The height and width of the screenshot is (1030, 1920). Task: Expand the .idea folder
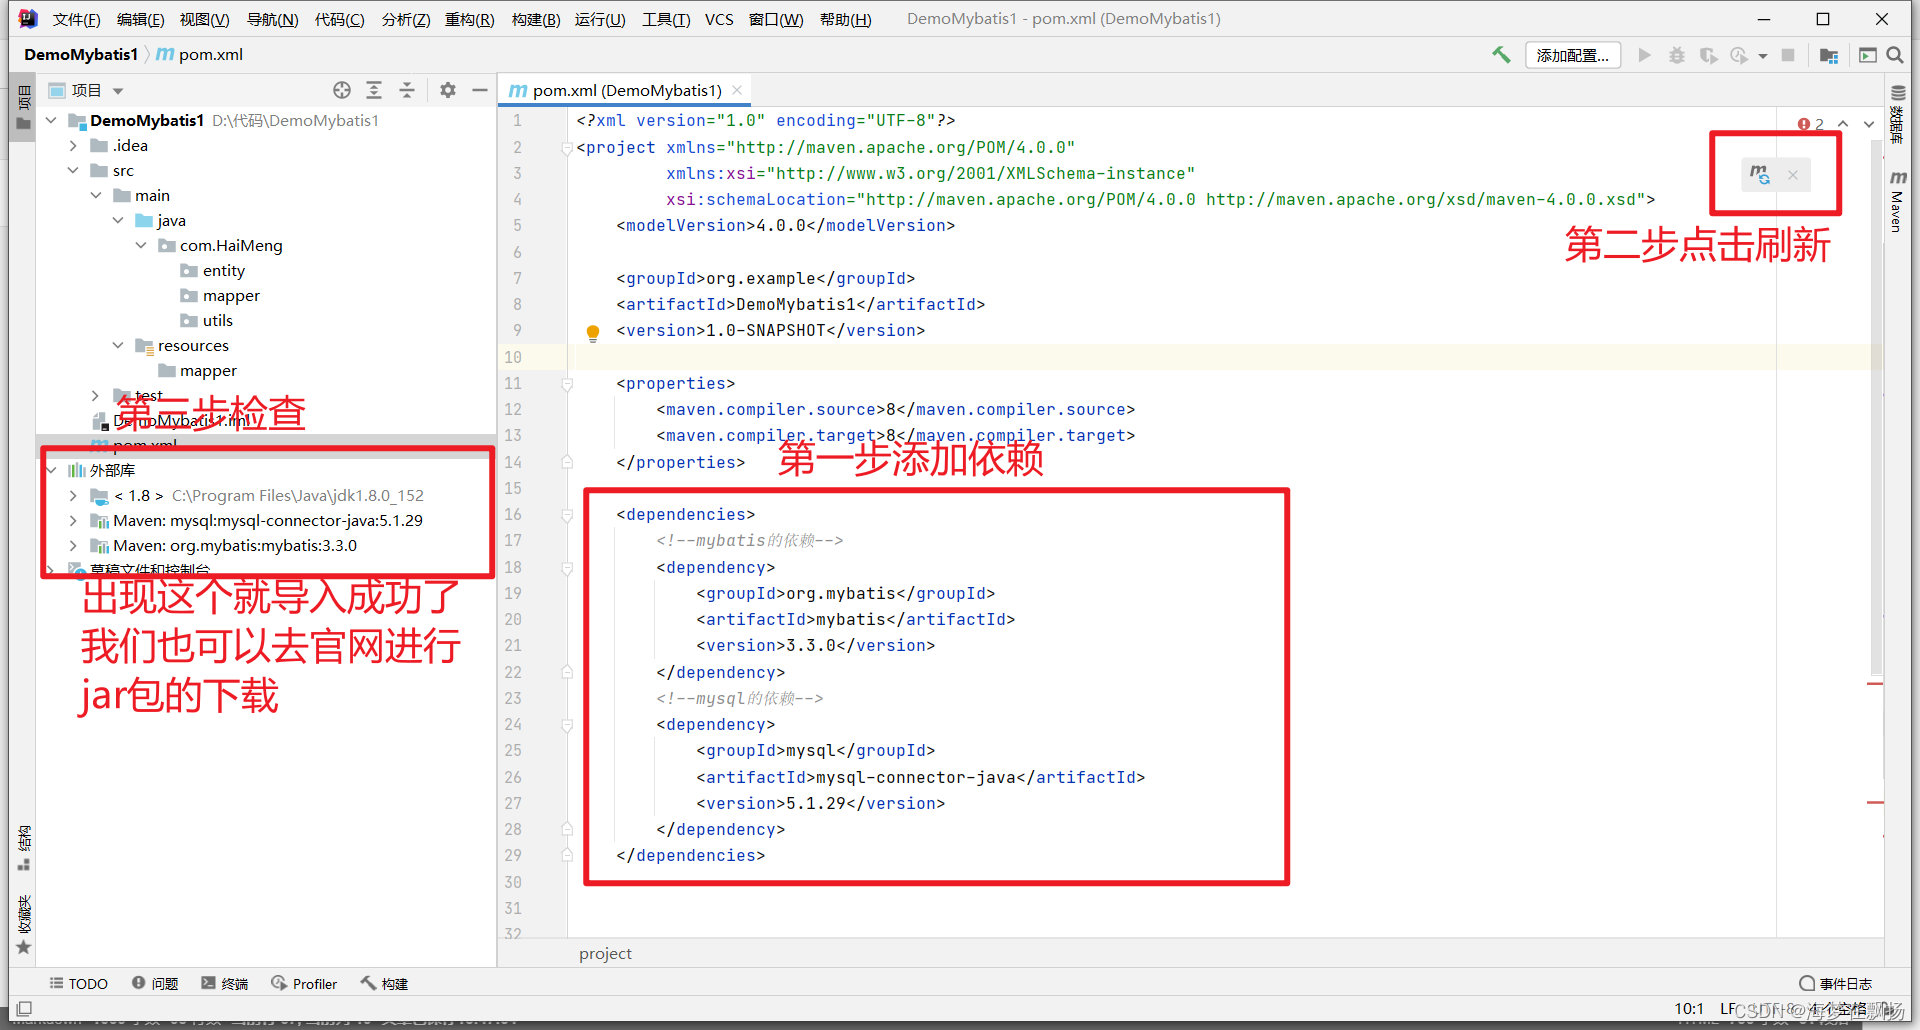tap(73, 145)
